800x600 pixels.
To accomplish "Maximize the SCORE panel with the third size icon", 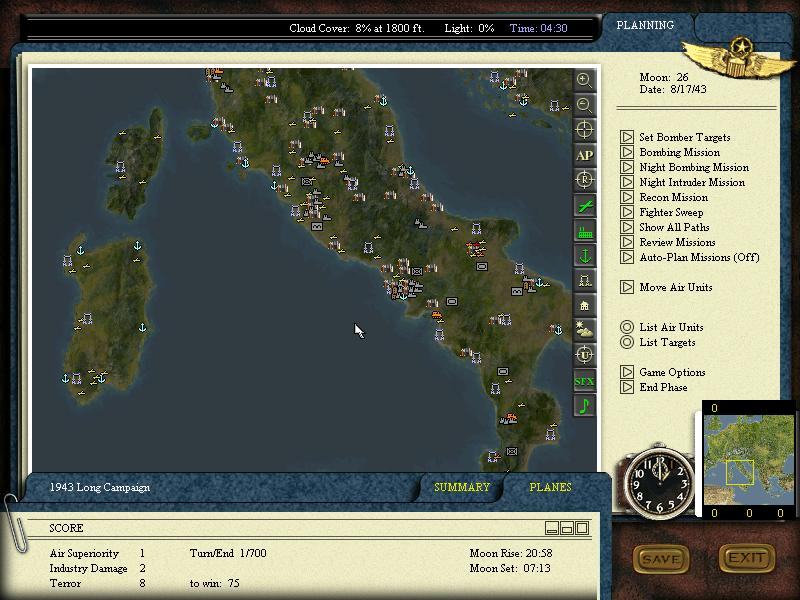I will pyautogui.click(x=582, y=528).
